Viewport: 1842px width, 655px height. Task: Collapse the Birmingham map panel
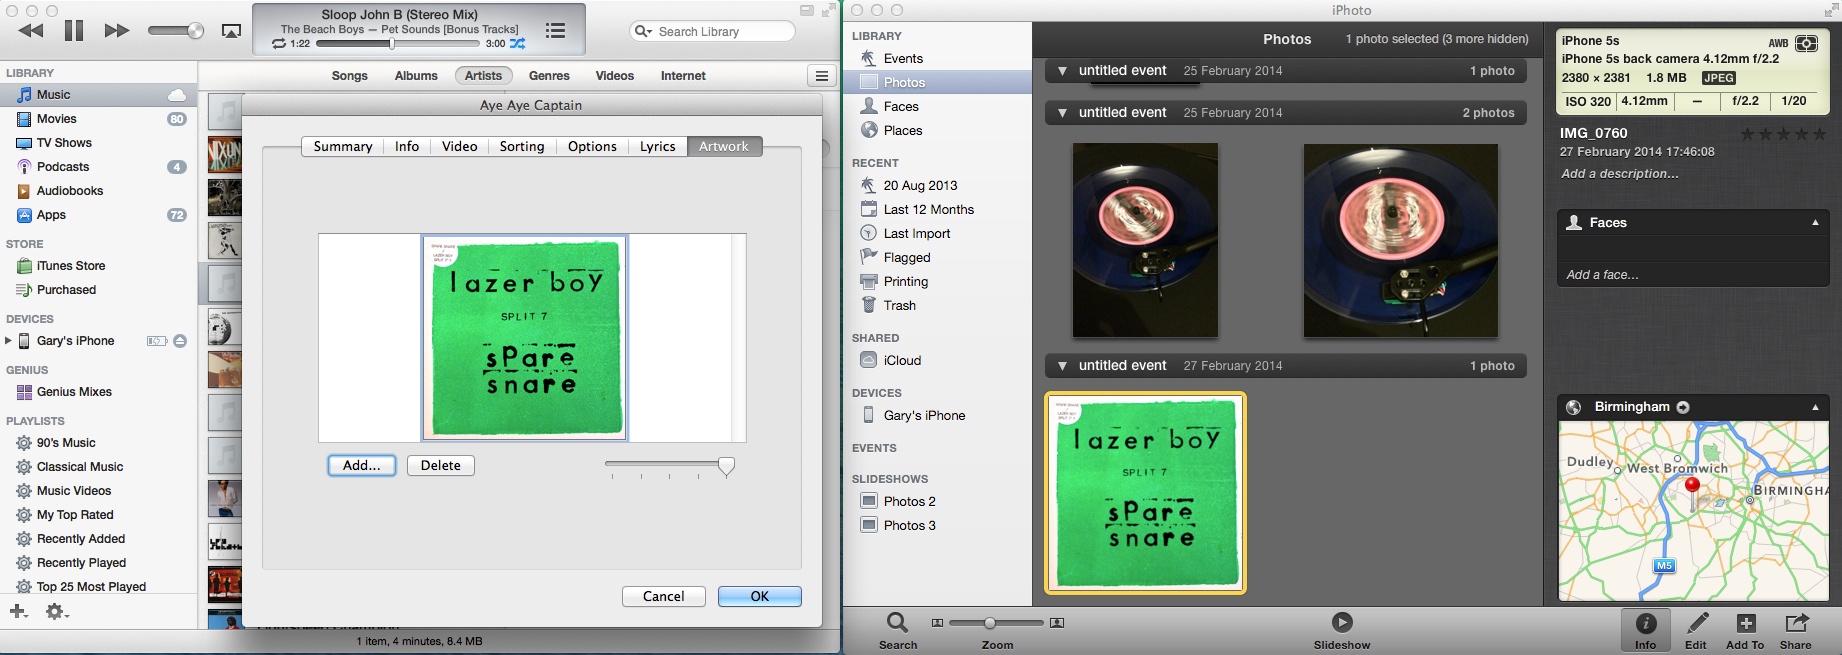point(1815,407)
